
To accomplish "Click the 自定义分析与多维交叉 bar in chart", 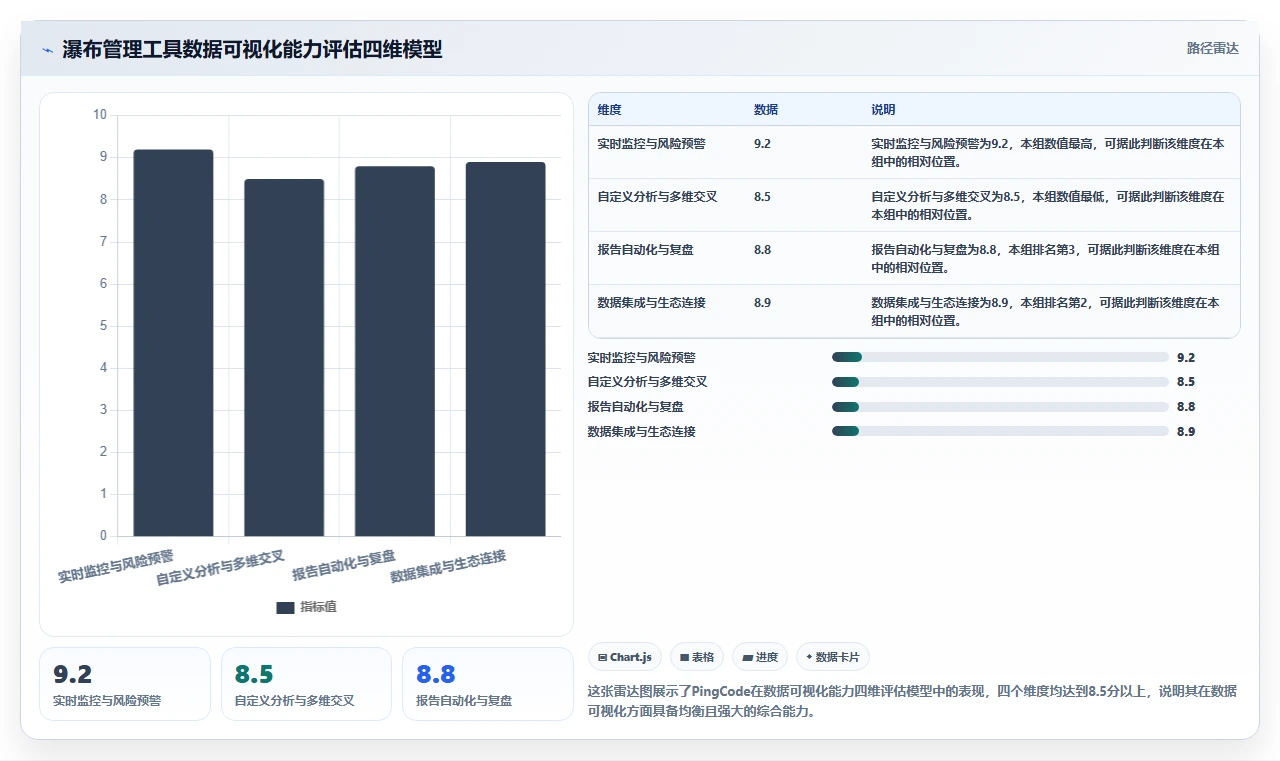I will pos(284,358).
